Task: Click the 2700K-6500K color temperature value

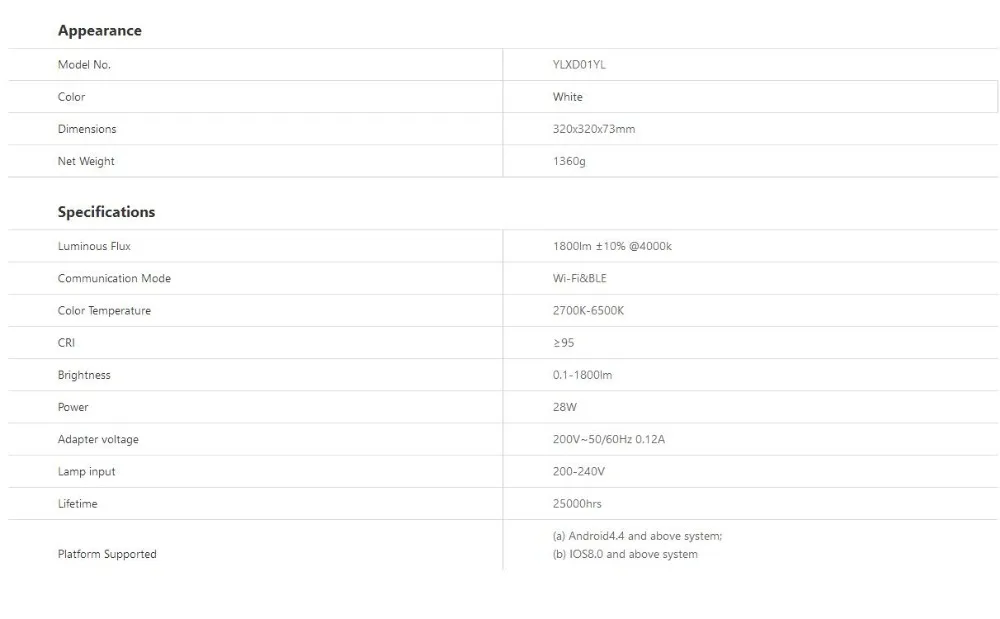Action: pos(588,310)
